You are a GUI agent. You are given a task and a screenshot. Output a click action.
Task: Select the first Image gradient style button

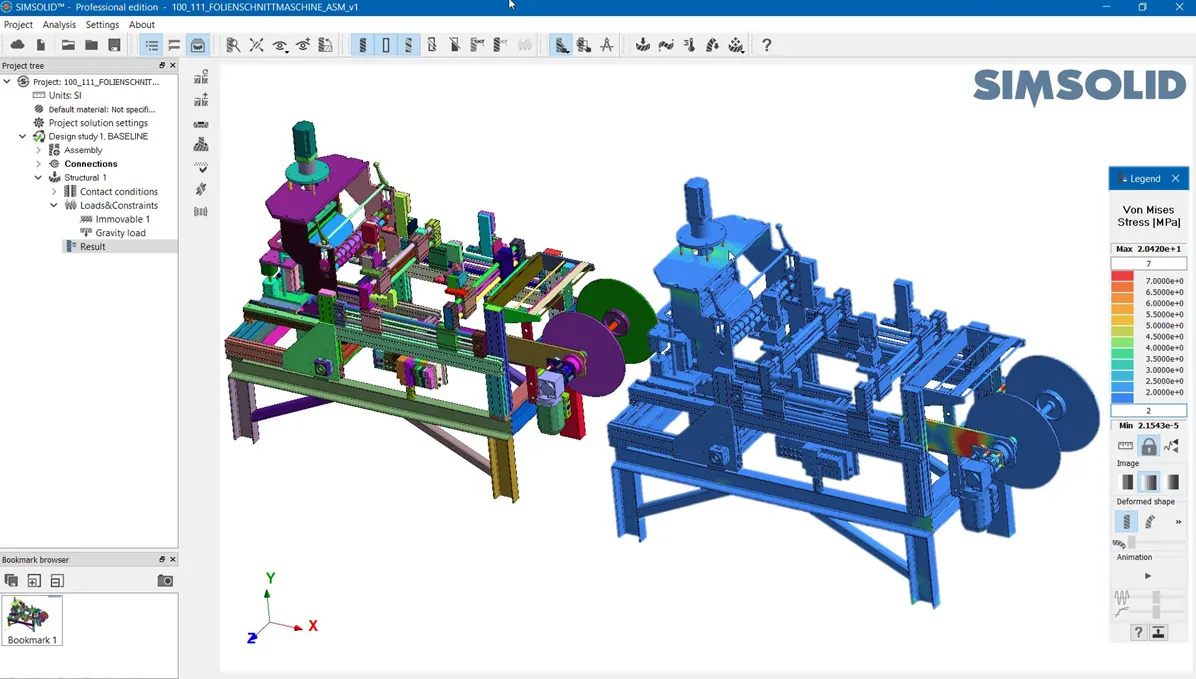pos(1127,481)
